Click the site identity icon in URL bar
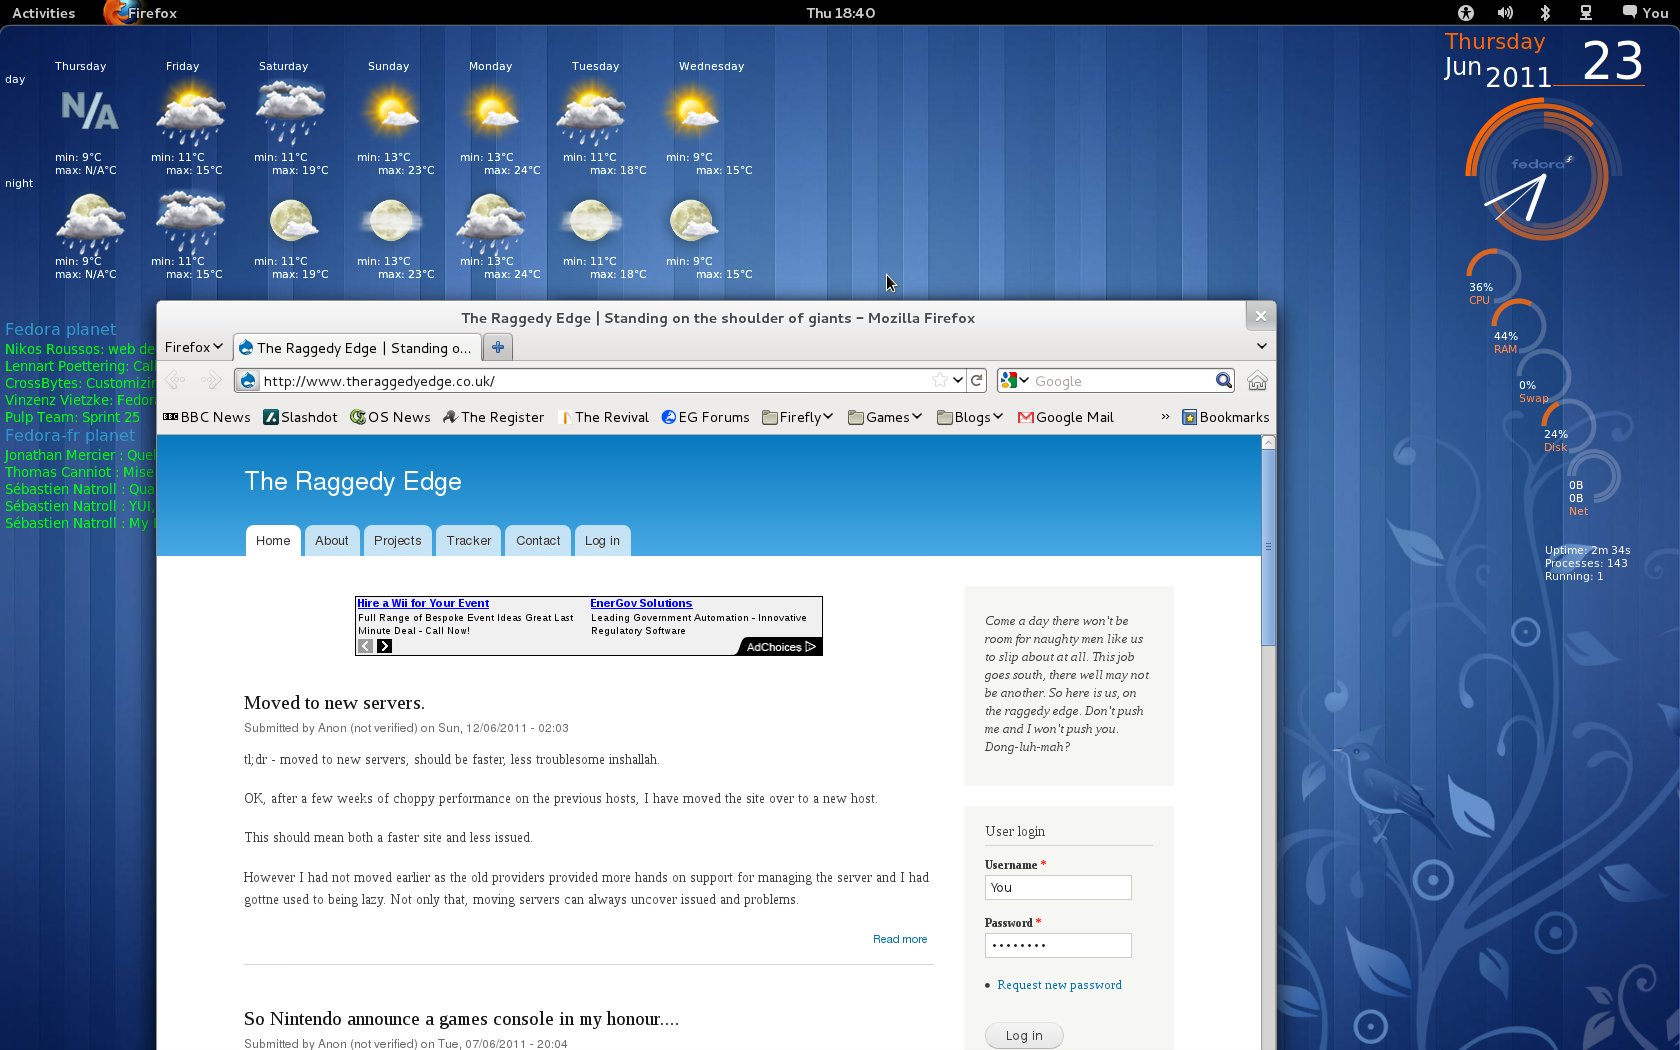The height and width of the screenshot is (1050, 1680). [248, 381]
